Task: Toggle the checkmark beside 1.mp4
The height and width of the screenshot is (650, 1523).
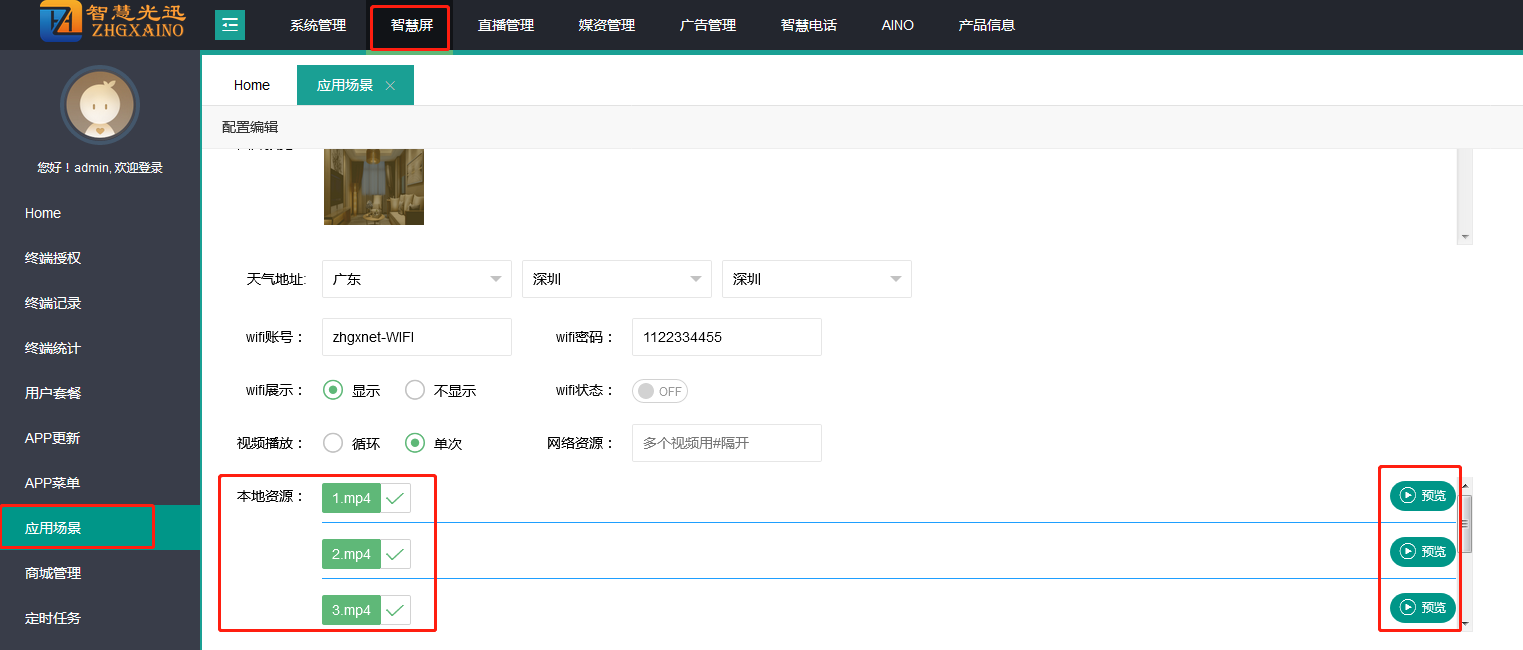Action: click(x=395, y=498)
